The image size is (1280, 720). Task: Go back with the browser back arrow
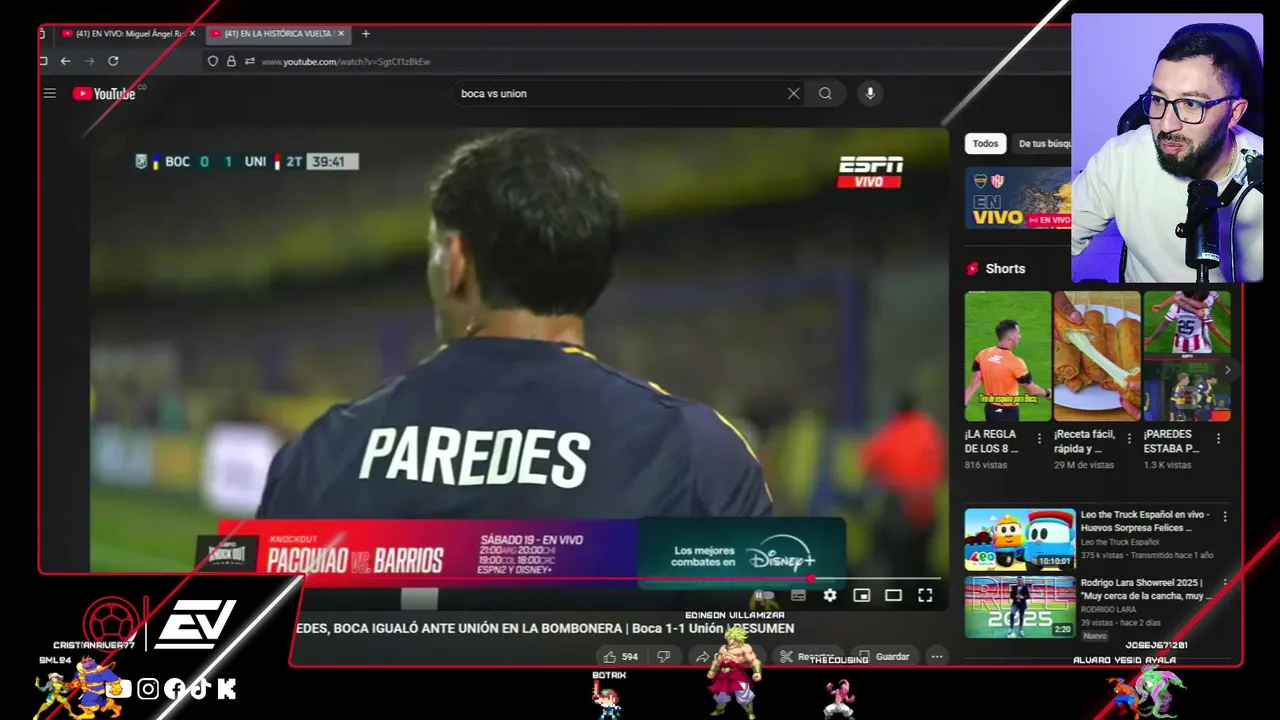pyautogui.click(x=65, y=61)
